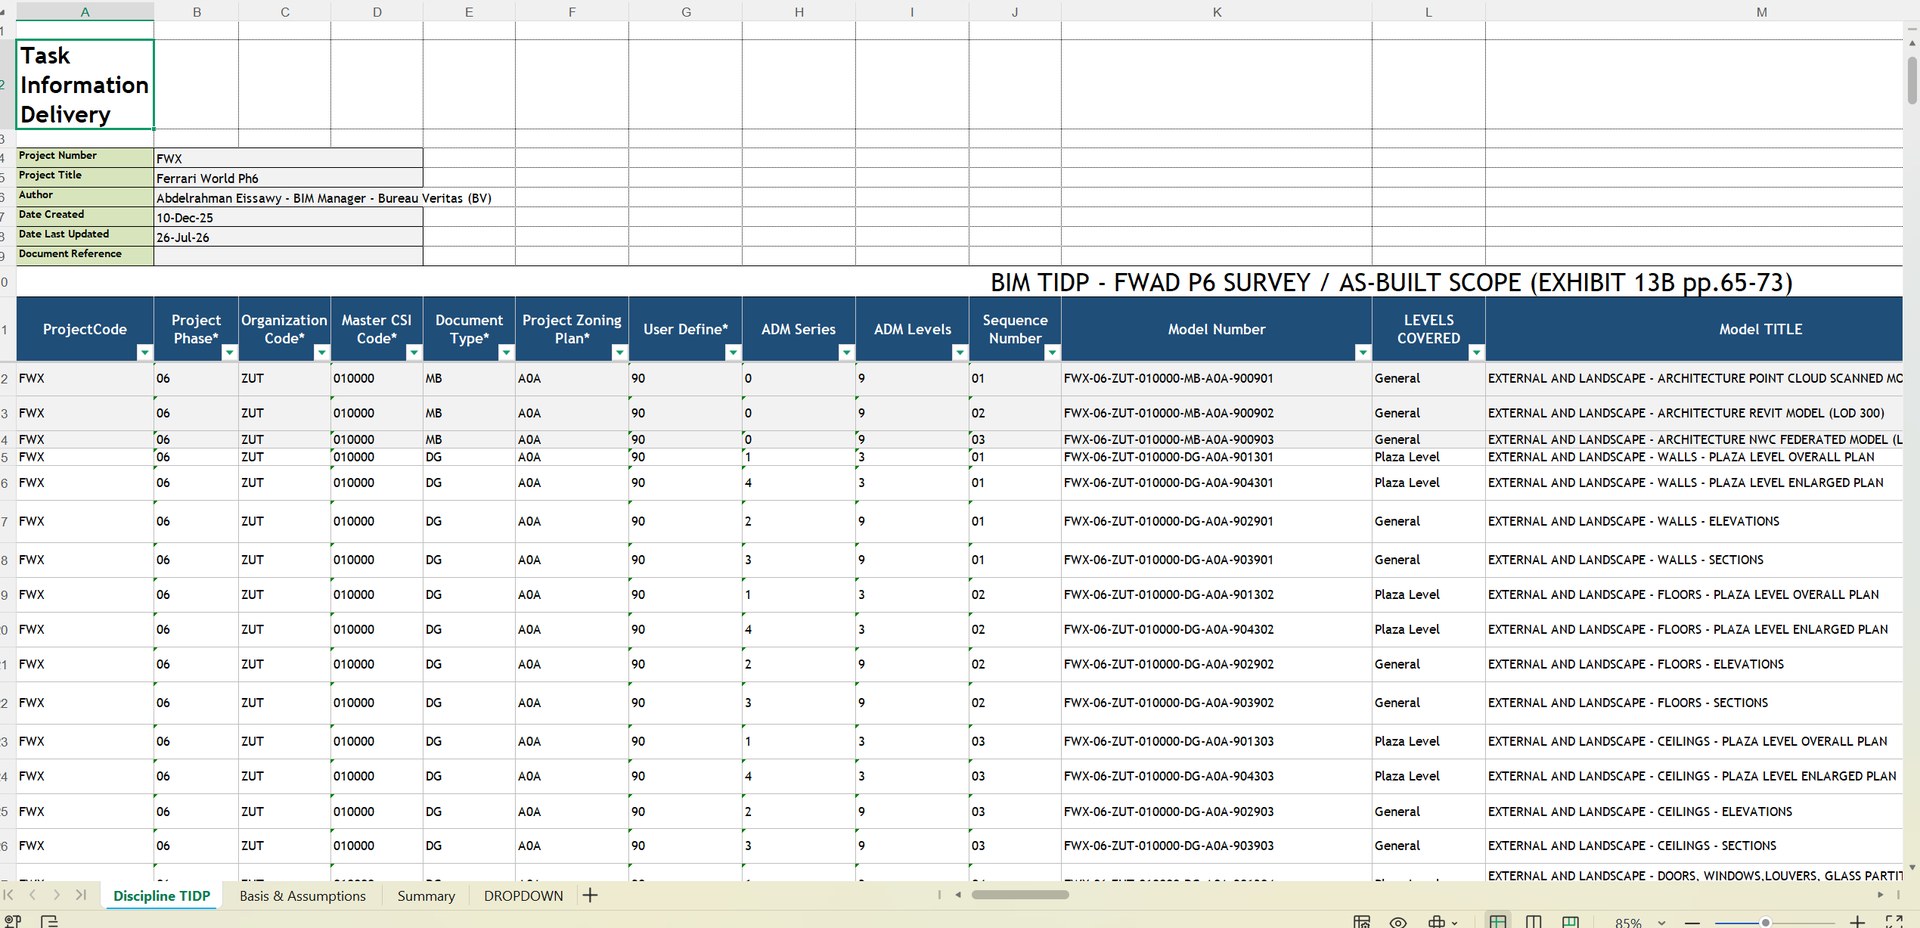Viewport: 1920px width, 928px height.
Task: Open the ADM Levels filter dropdown
Action: (x=959, y=352)
